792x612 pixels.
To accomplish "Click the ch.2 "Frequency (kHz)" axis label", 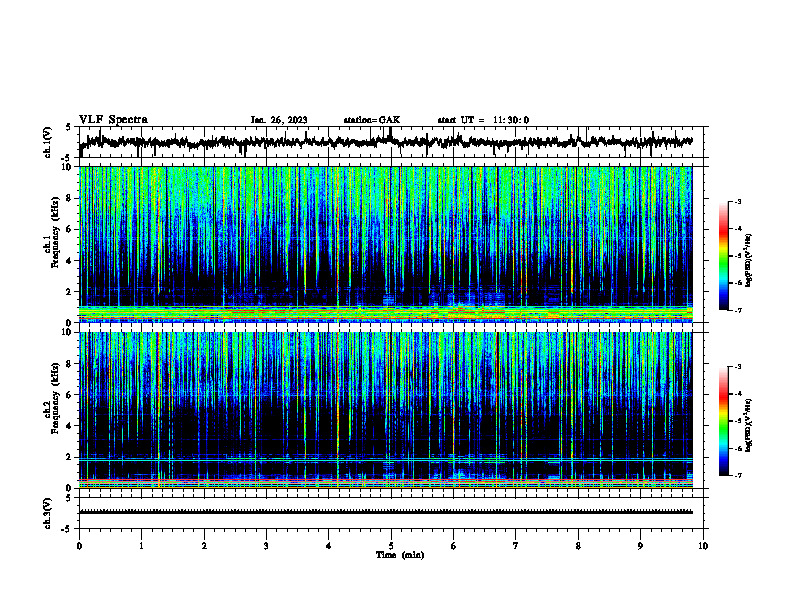I will pos(55,398).
